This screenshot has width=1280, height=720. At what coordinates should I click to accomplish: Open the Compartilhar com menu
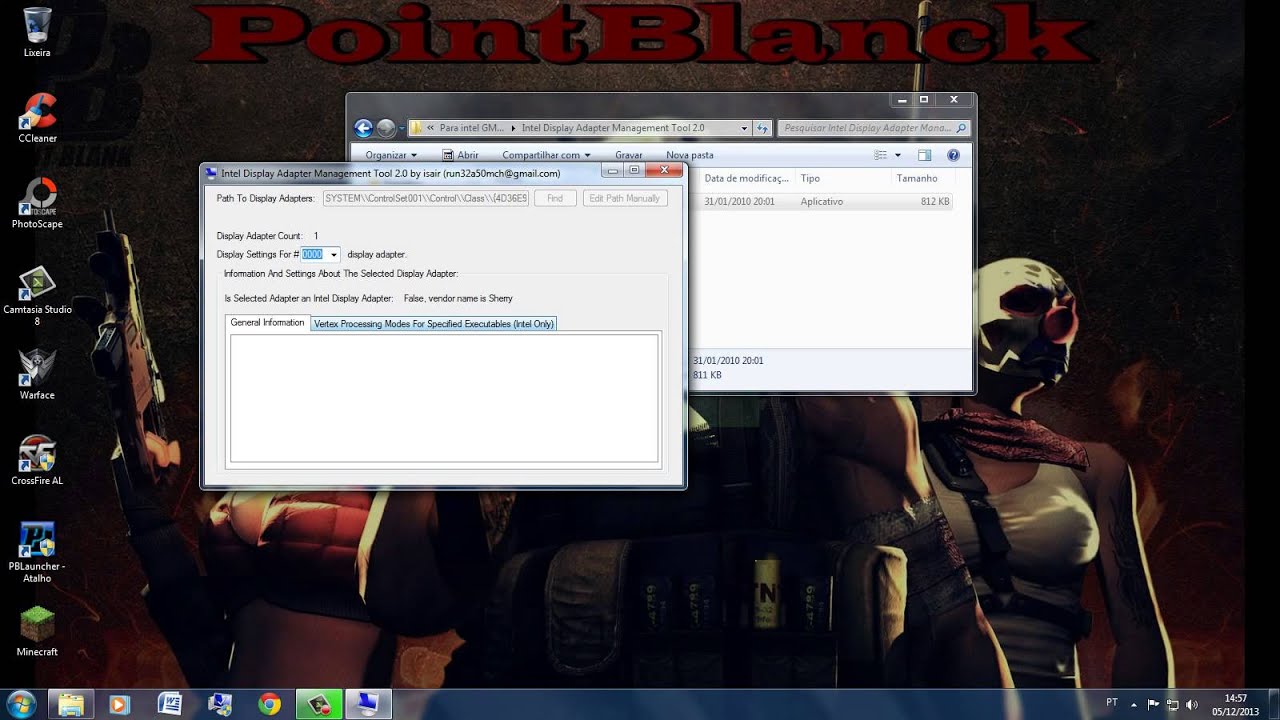click(x=546, y=155)
